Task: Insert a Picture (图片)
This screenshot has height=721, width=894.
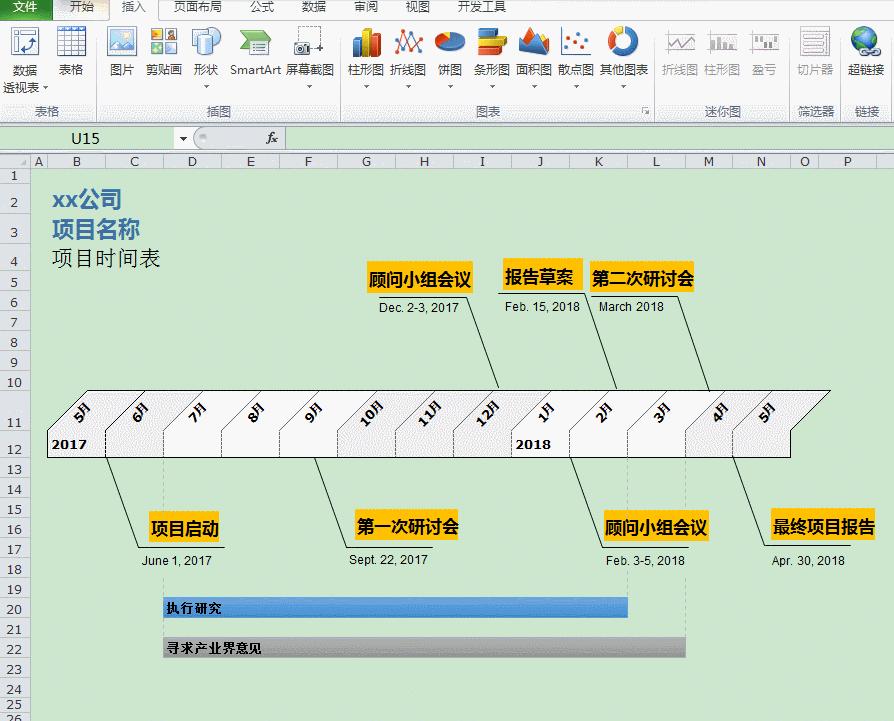Action: point(121,52)
